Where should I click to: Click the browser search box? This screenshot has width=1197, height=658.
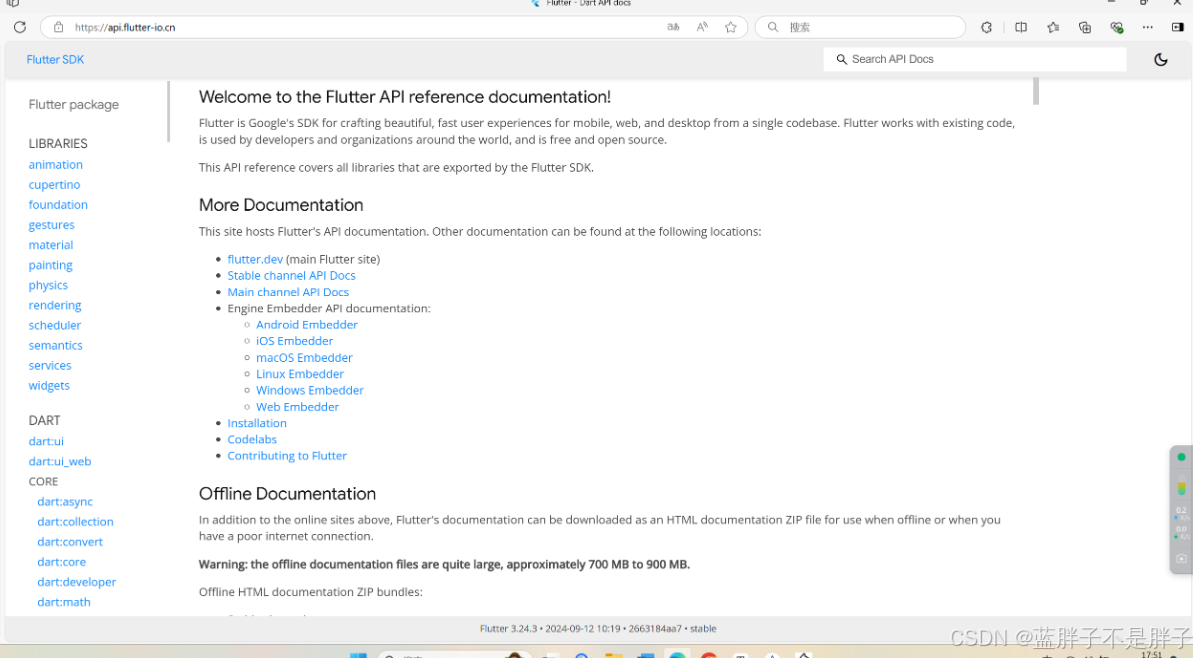861,27
